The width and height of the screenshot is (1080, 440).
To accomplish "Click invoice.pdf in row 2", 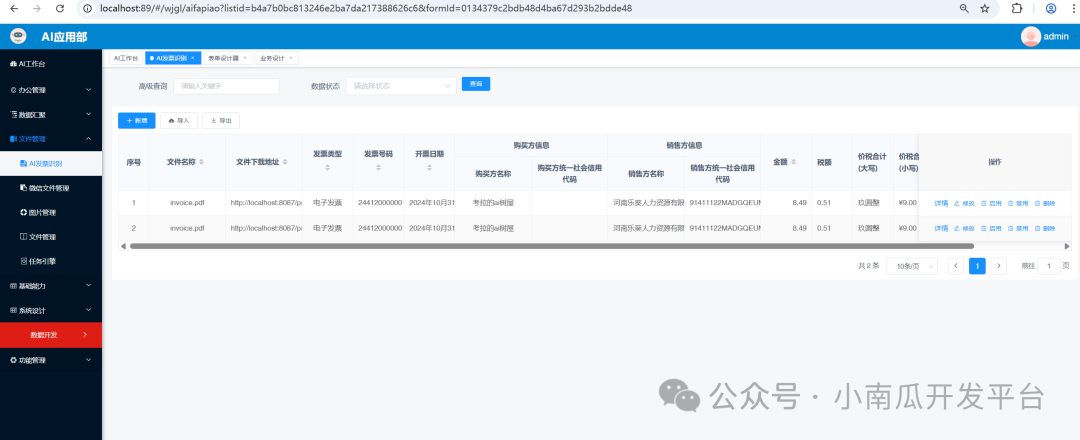I will tap(187, 228).
